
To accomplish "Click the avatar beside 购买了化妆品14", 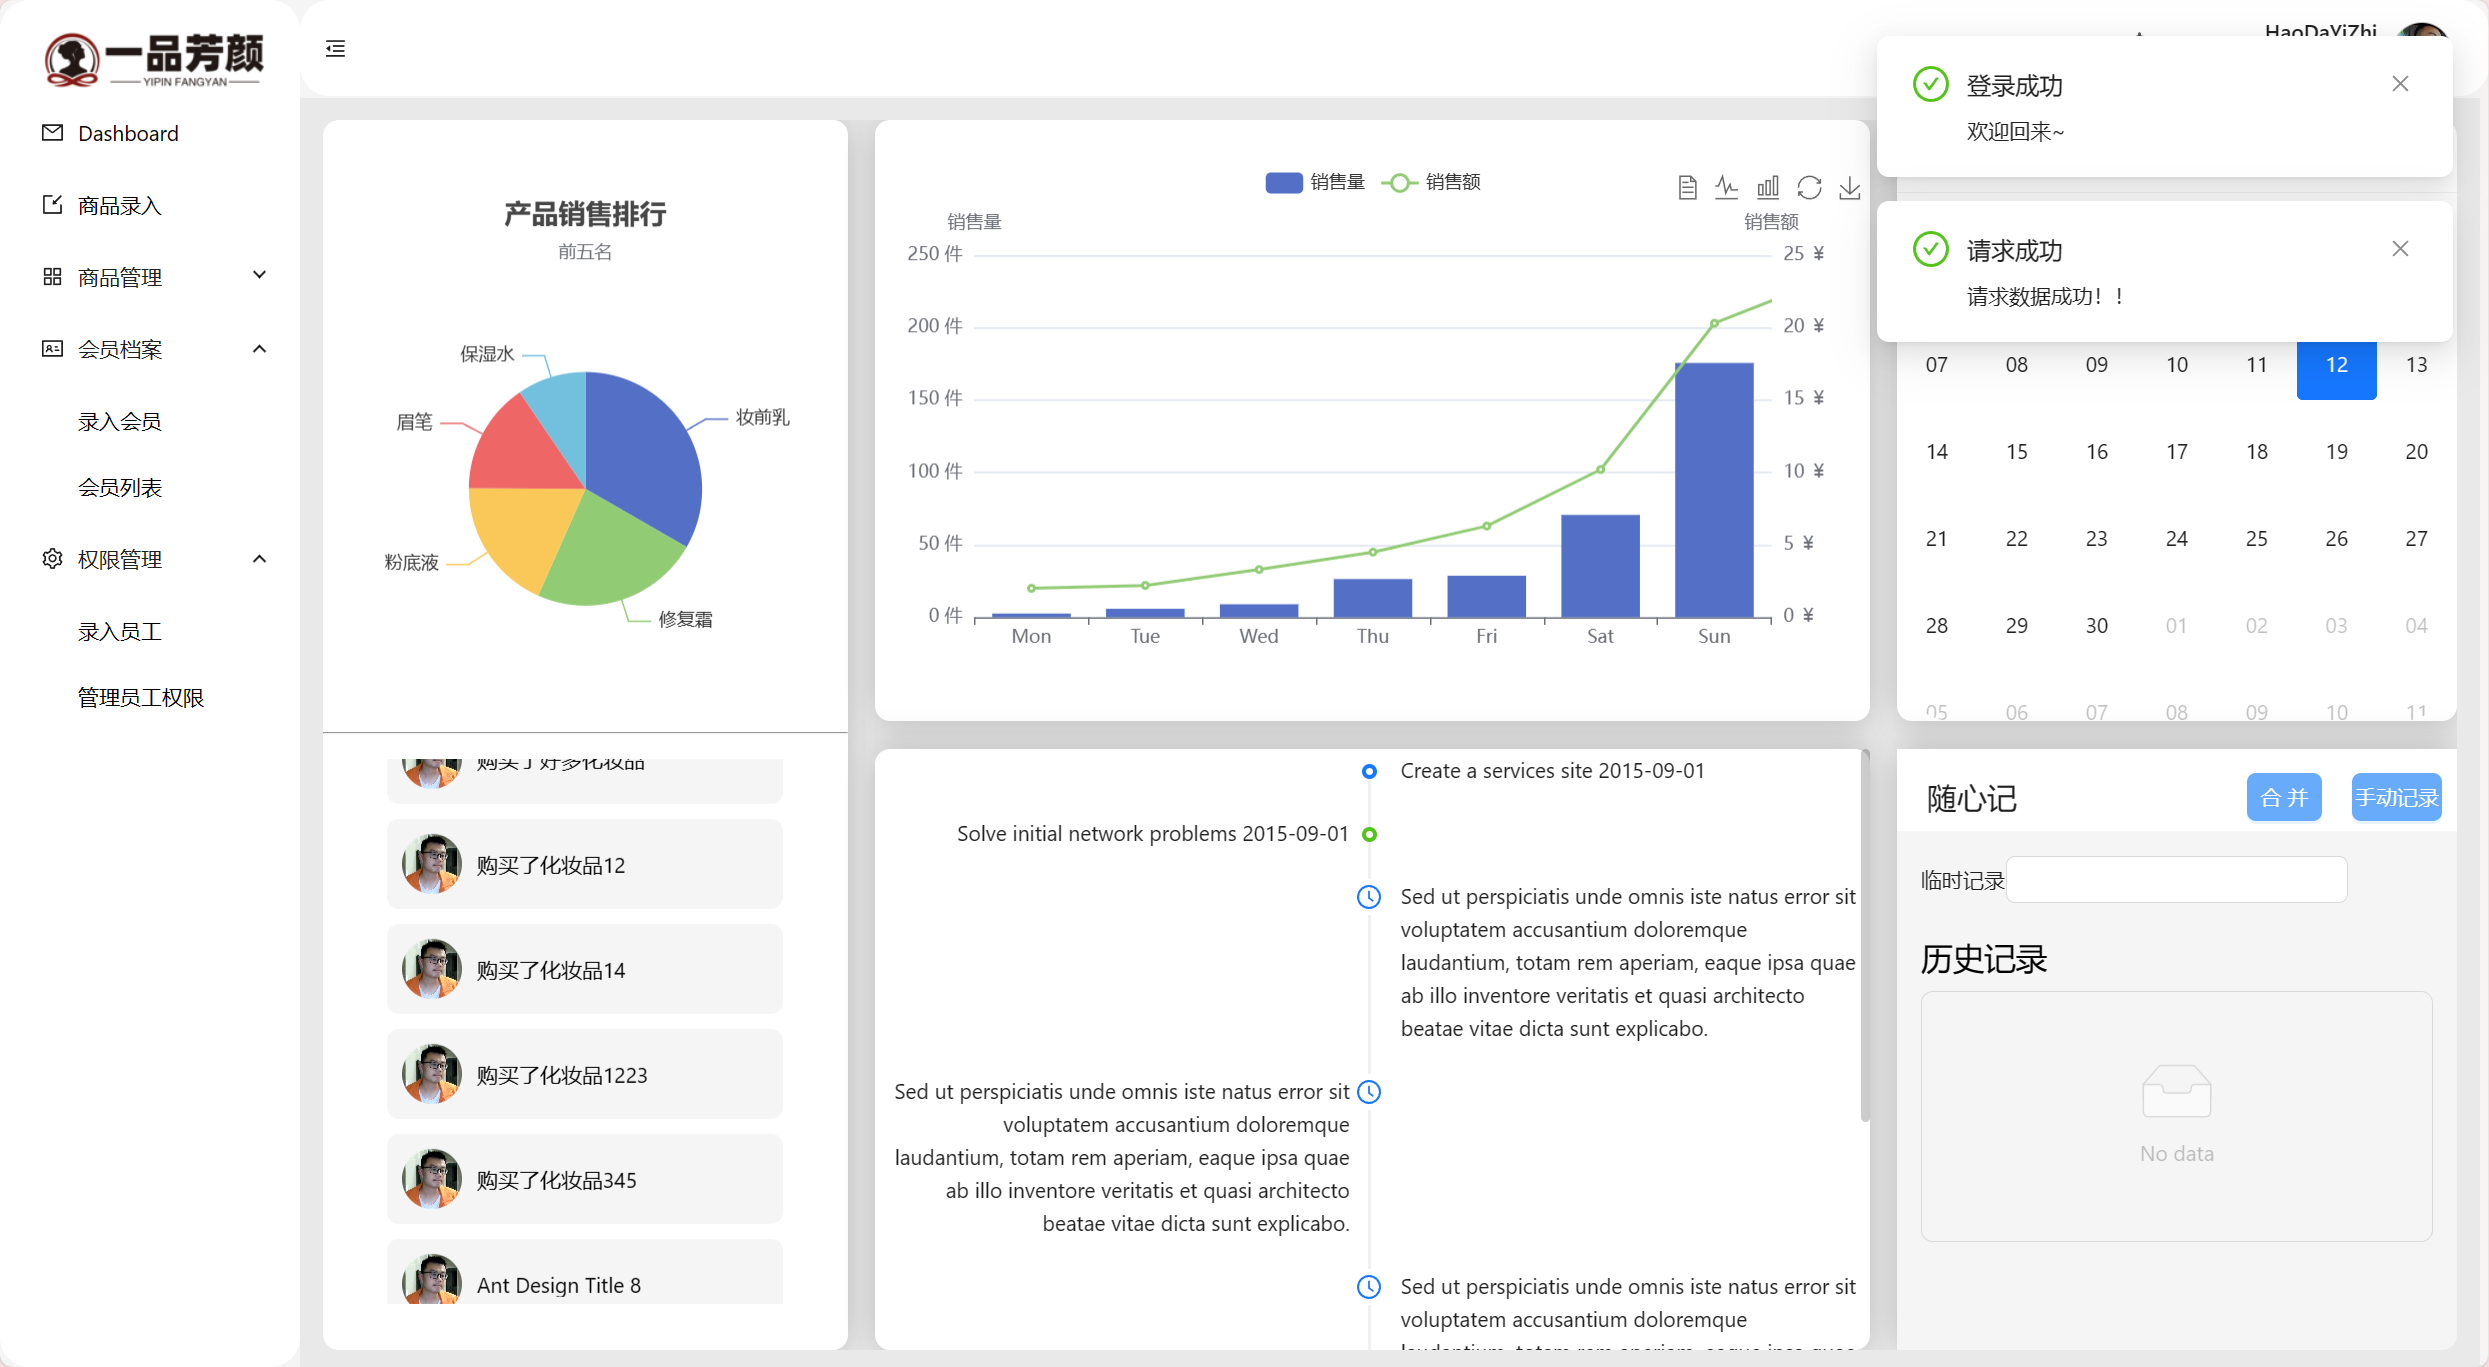I will pos(432,969).
